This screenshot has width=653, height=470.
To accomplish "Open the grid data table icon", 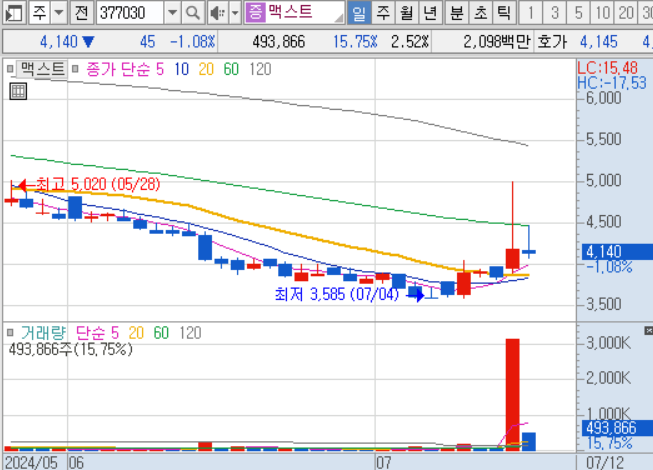I will 18,91.
